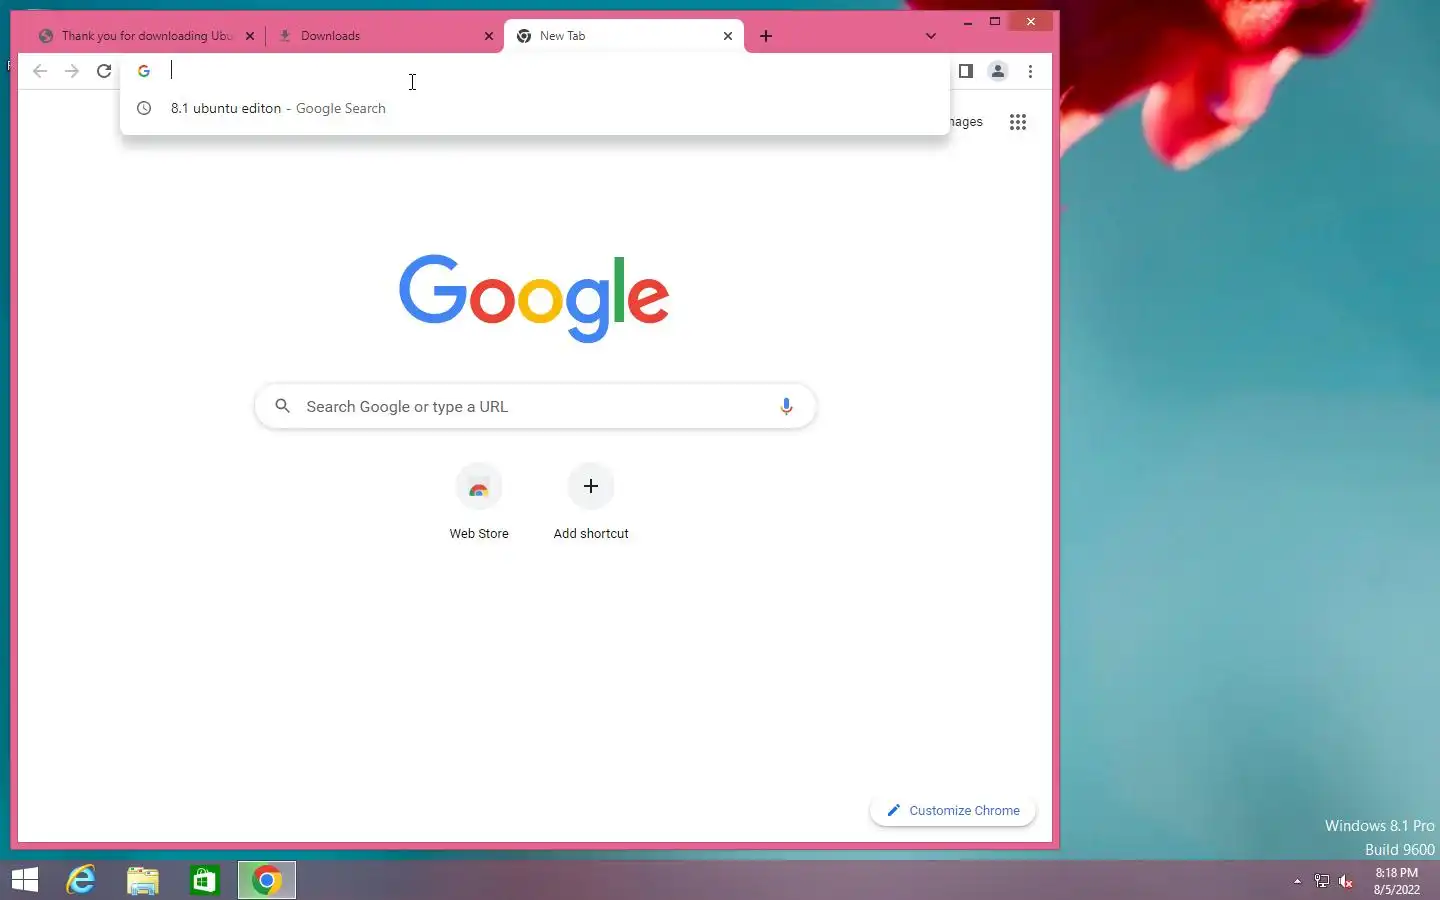
Task: Click the Customize Chrome button
Action: coord(953,810)
